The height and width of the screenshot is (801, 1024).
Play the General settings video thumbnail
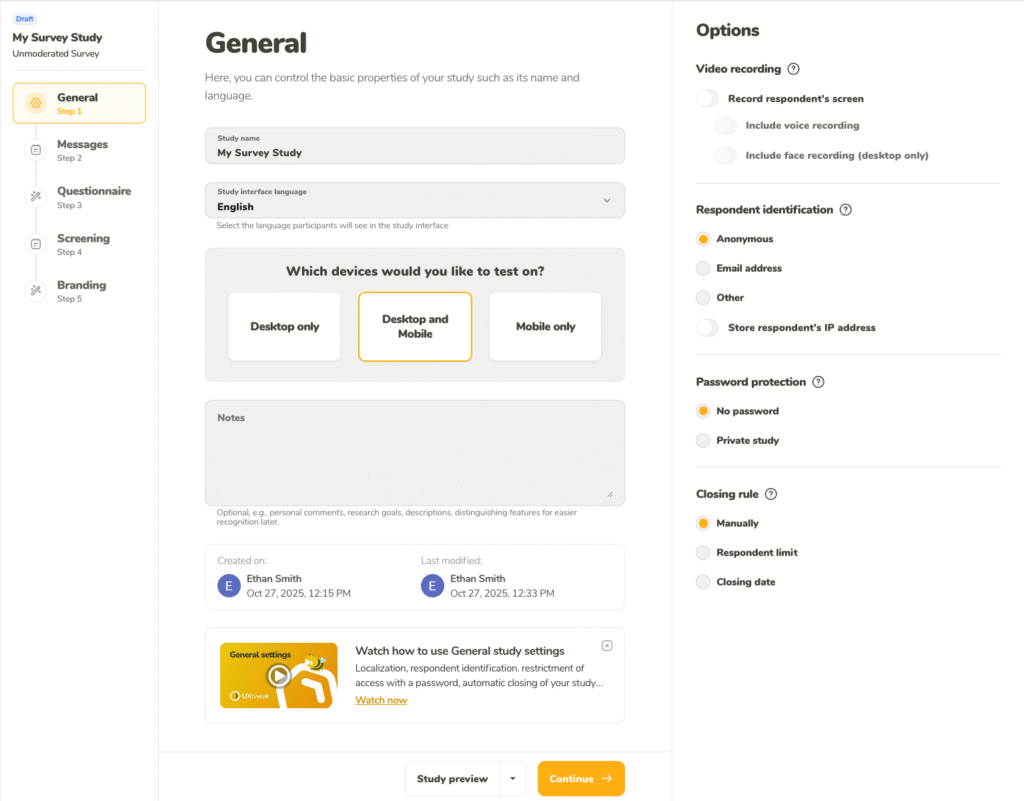click(x=279, y=675)
